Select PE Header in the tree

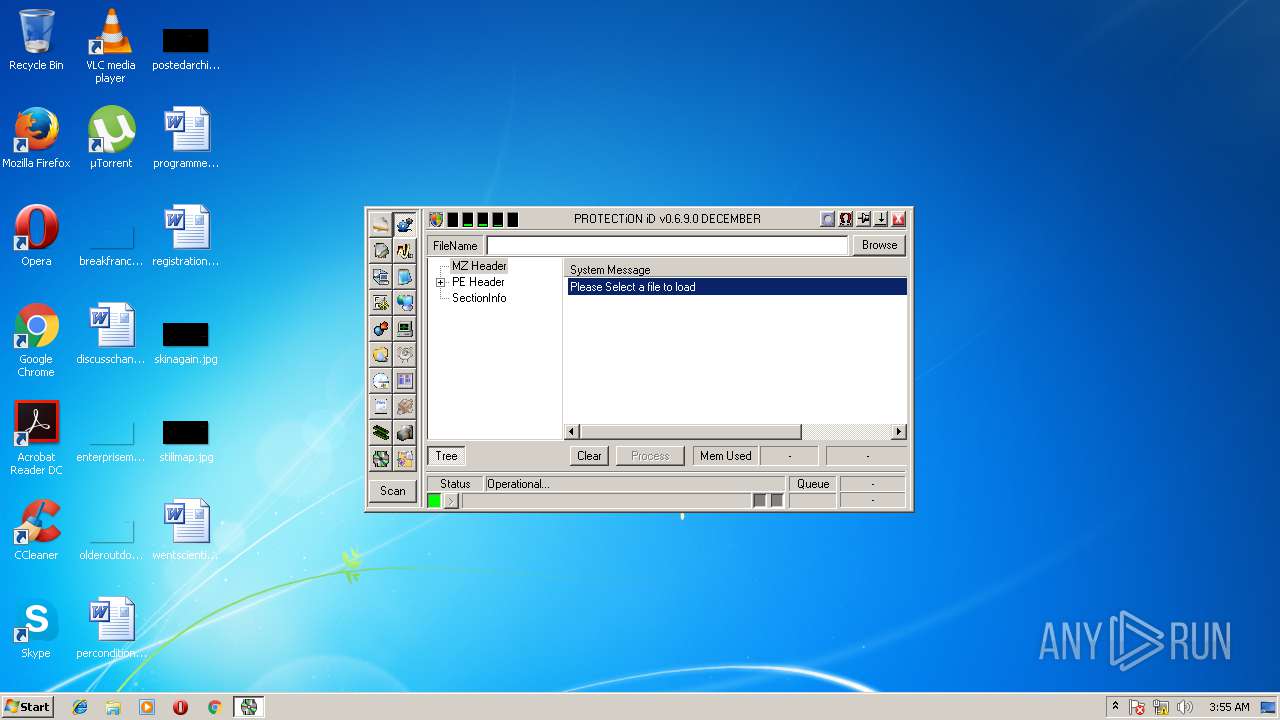point(478,282)
